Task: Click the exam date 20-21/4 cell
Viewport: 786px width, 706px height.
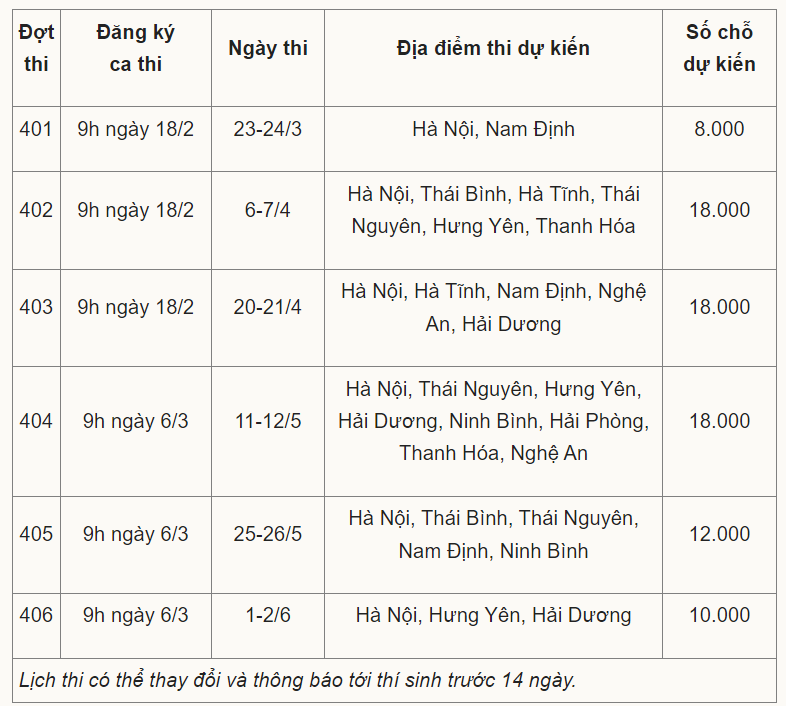Action: coord(268,307)
